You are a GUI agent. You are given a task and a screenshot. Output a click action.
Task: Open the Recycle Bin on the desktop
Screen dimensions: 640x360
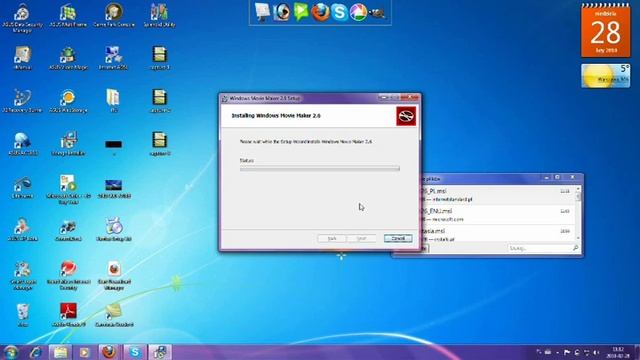(23, 314)
